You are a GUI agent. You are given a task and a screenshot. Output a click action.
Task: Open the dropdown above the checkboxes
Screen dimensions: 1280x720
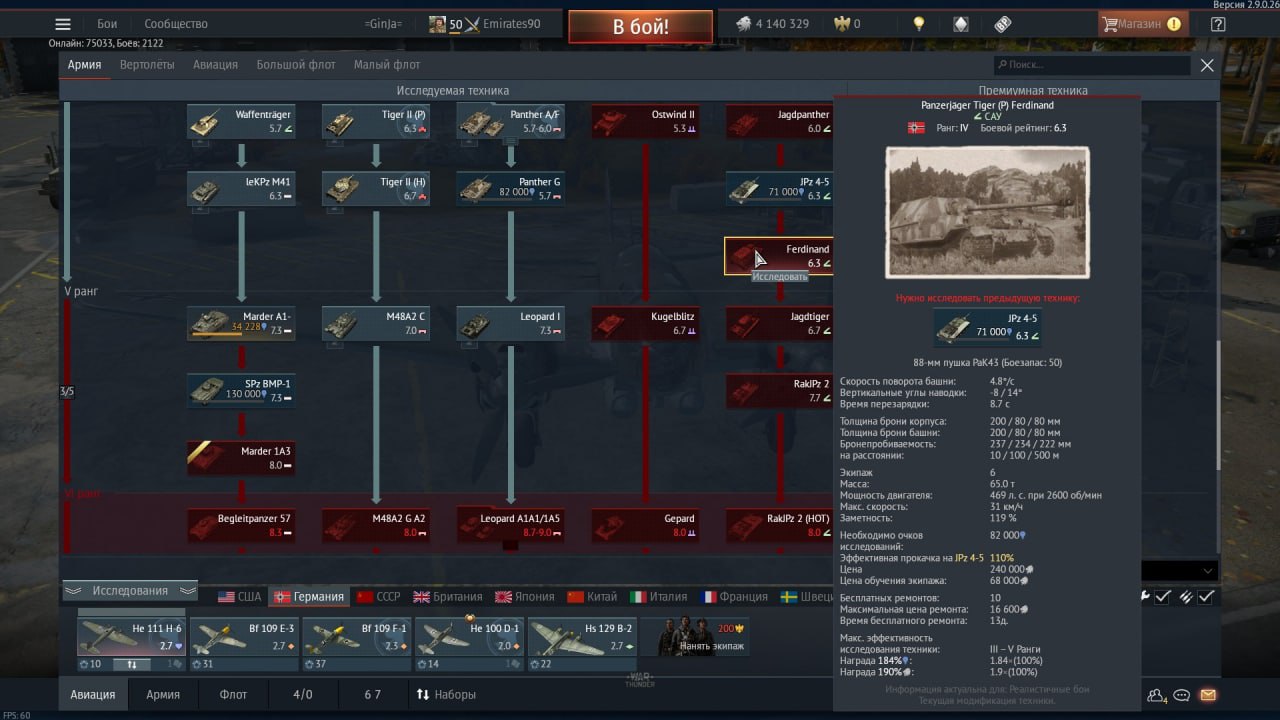pos(1180,571)
